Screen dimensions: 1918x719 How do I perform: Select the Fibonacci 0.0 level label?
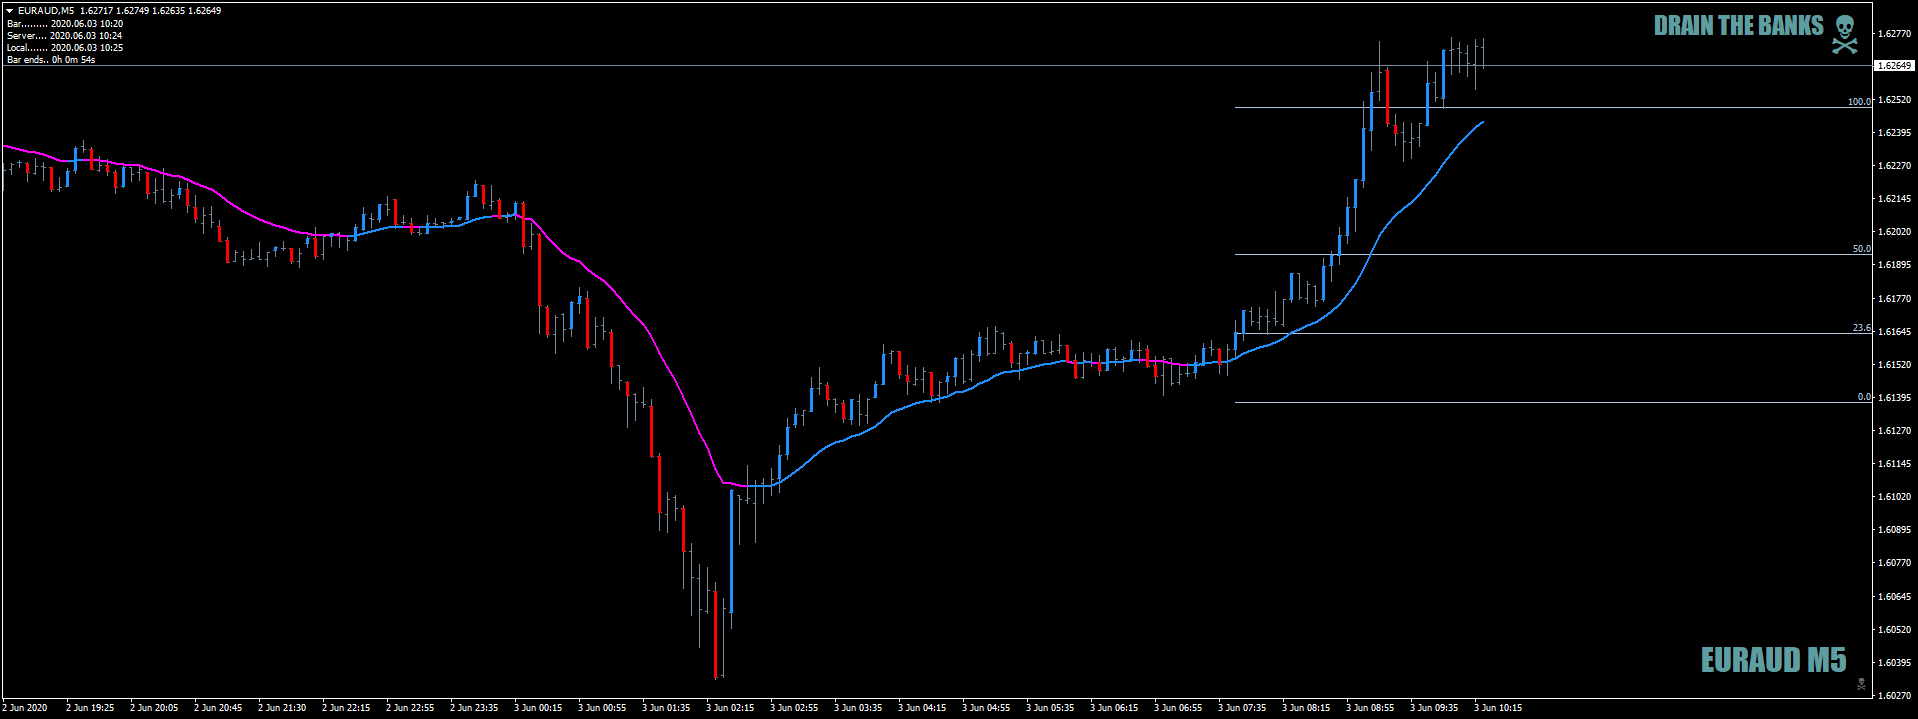point(1863,397)
